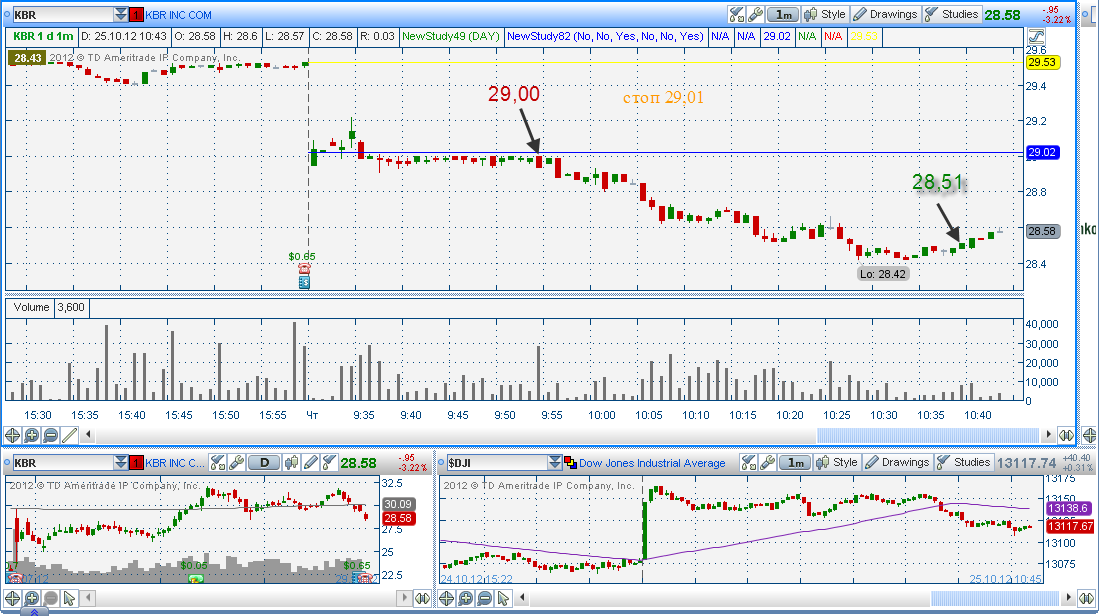Select pointer tool under $DJI chart
This screenshot has height=616, width=1099.
503,598
